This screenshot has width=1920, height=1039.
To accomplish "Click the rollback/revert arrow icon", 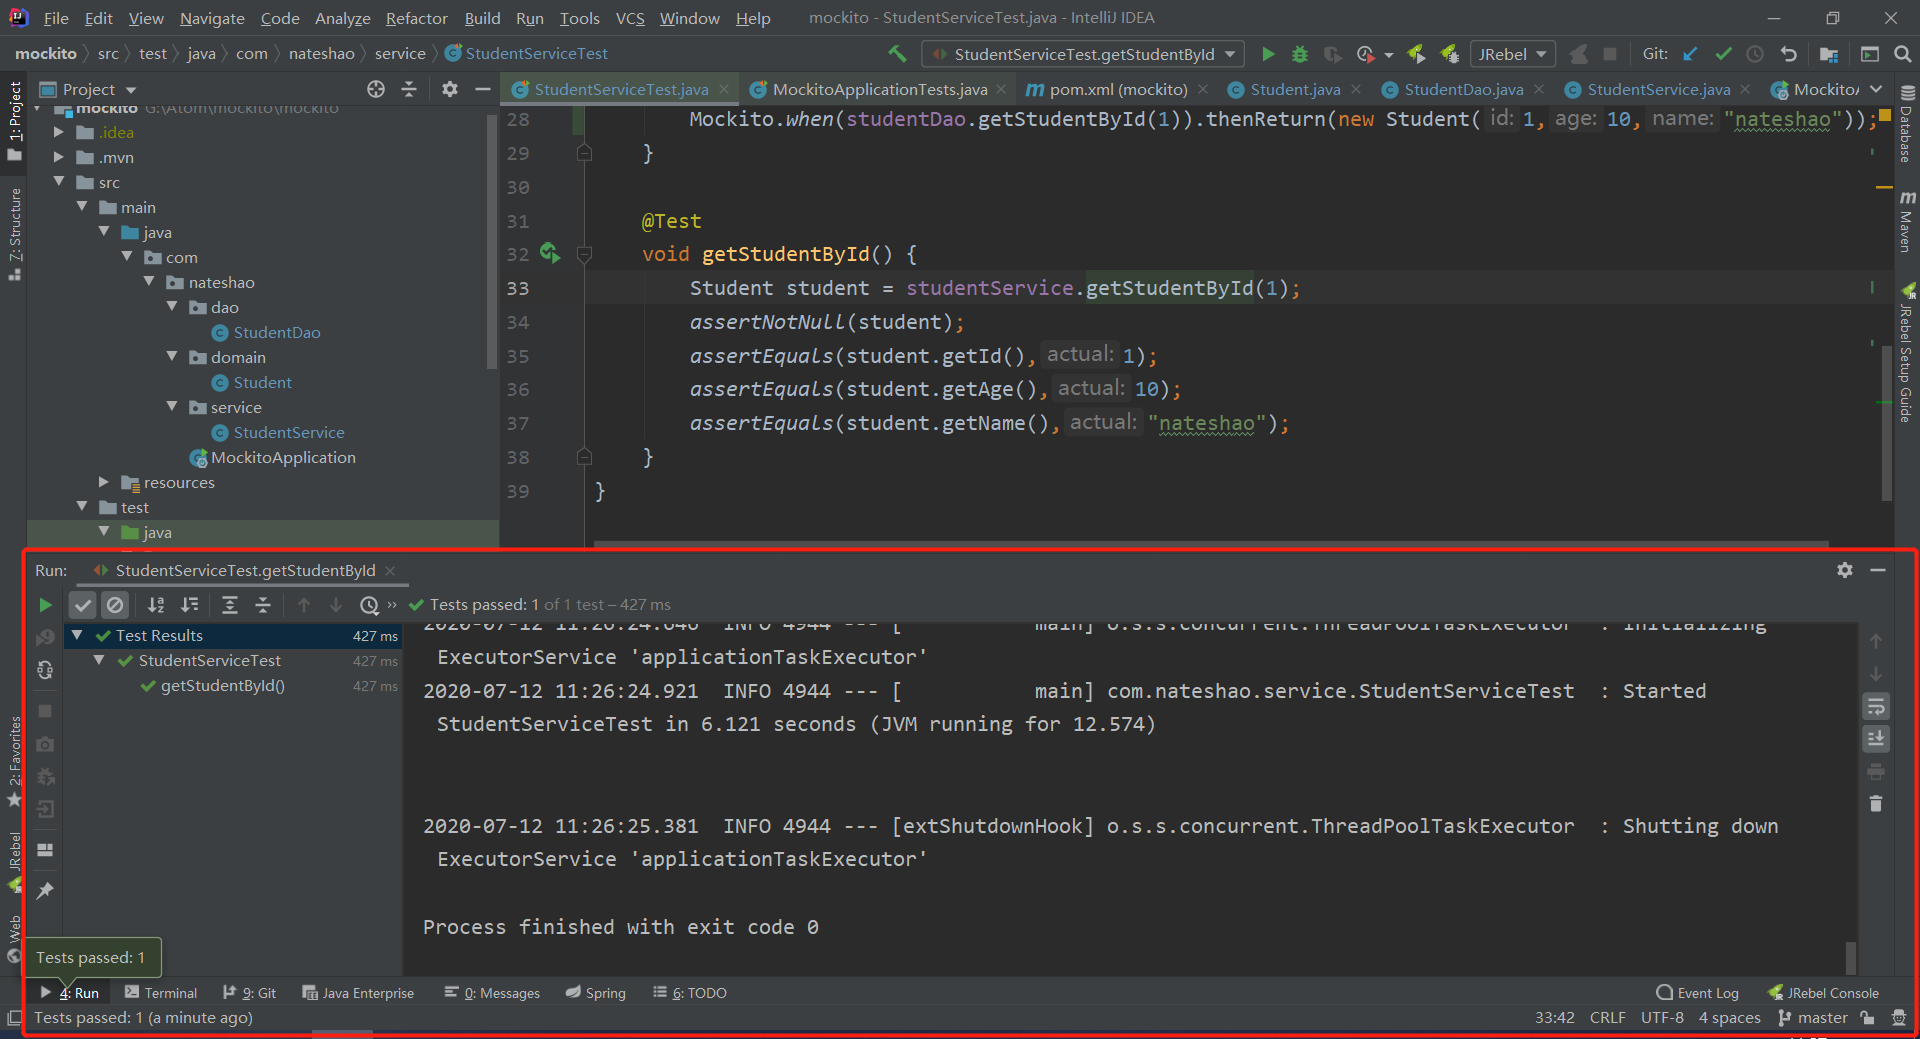I will point(1789,54).
